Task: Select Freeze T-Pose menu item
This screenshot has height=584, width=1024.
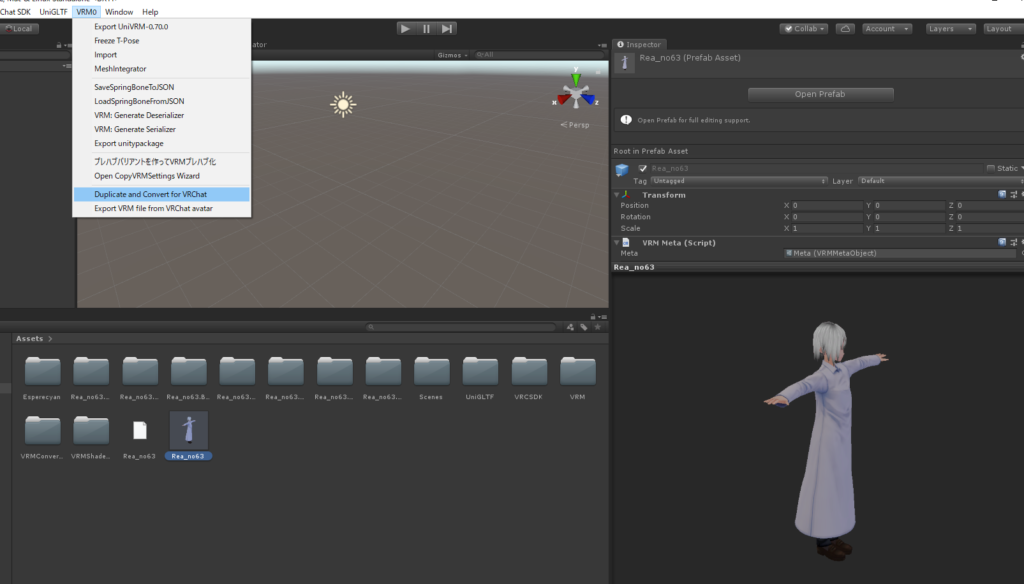Action: [161, 41]
